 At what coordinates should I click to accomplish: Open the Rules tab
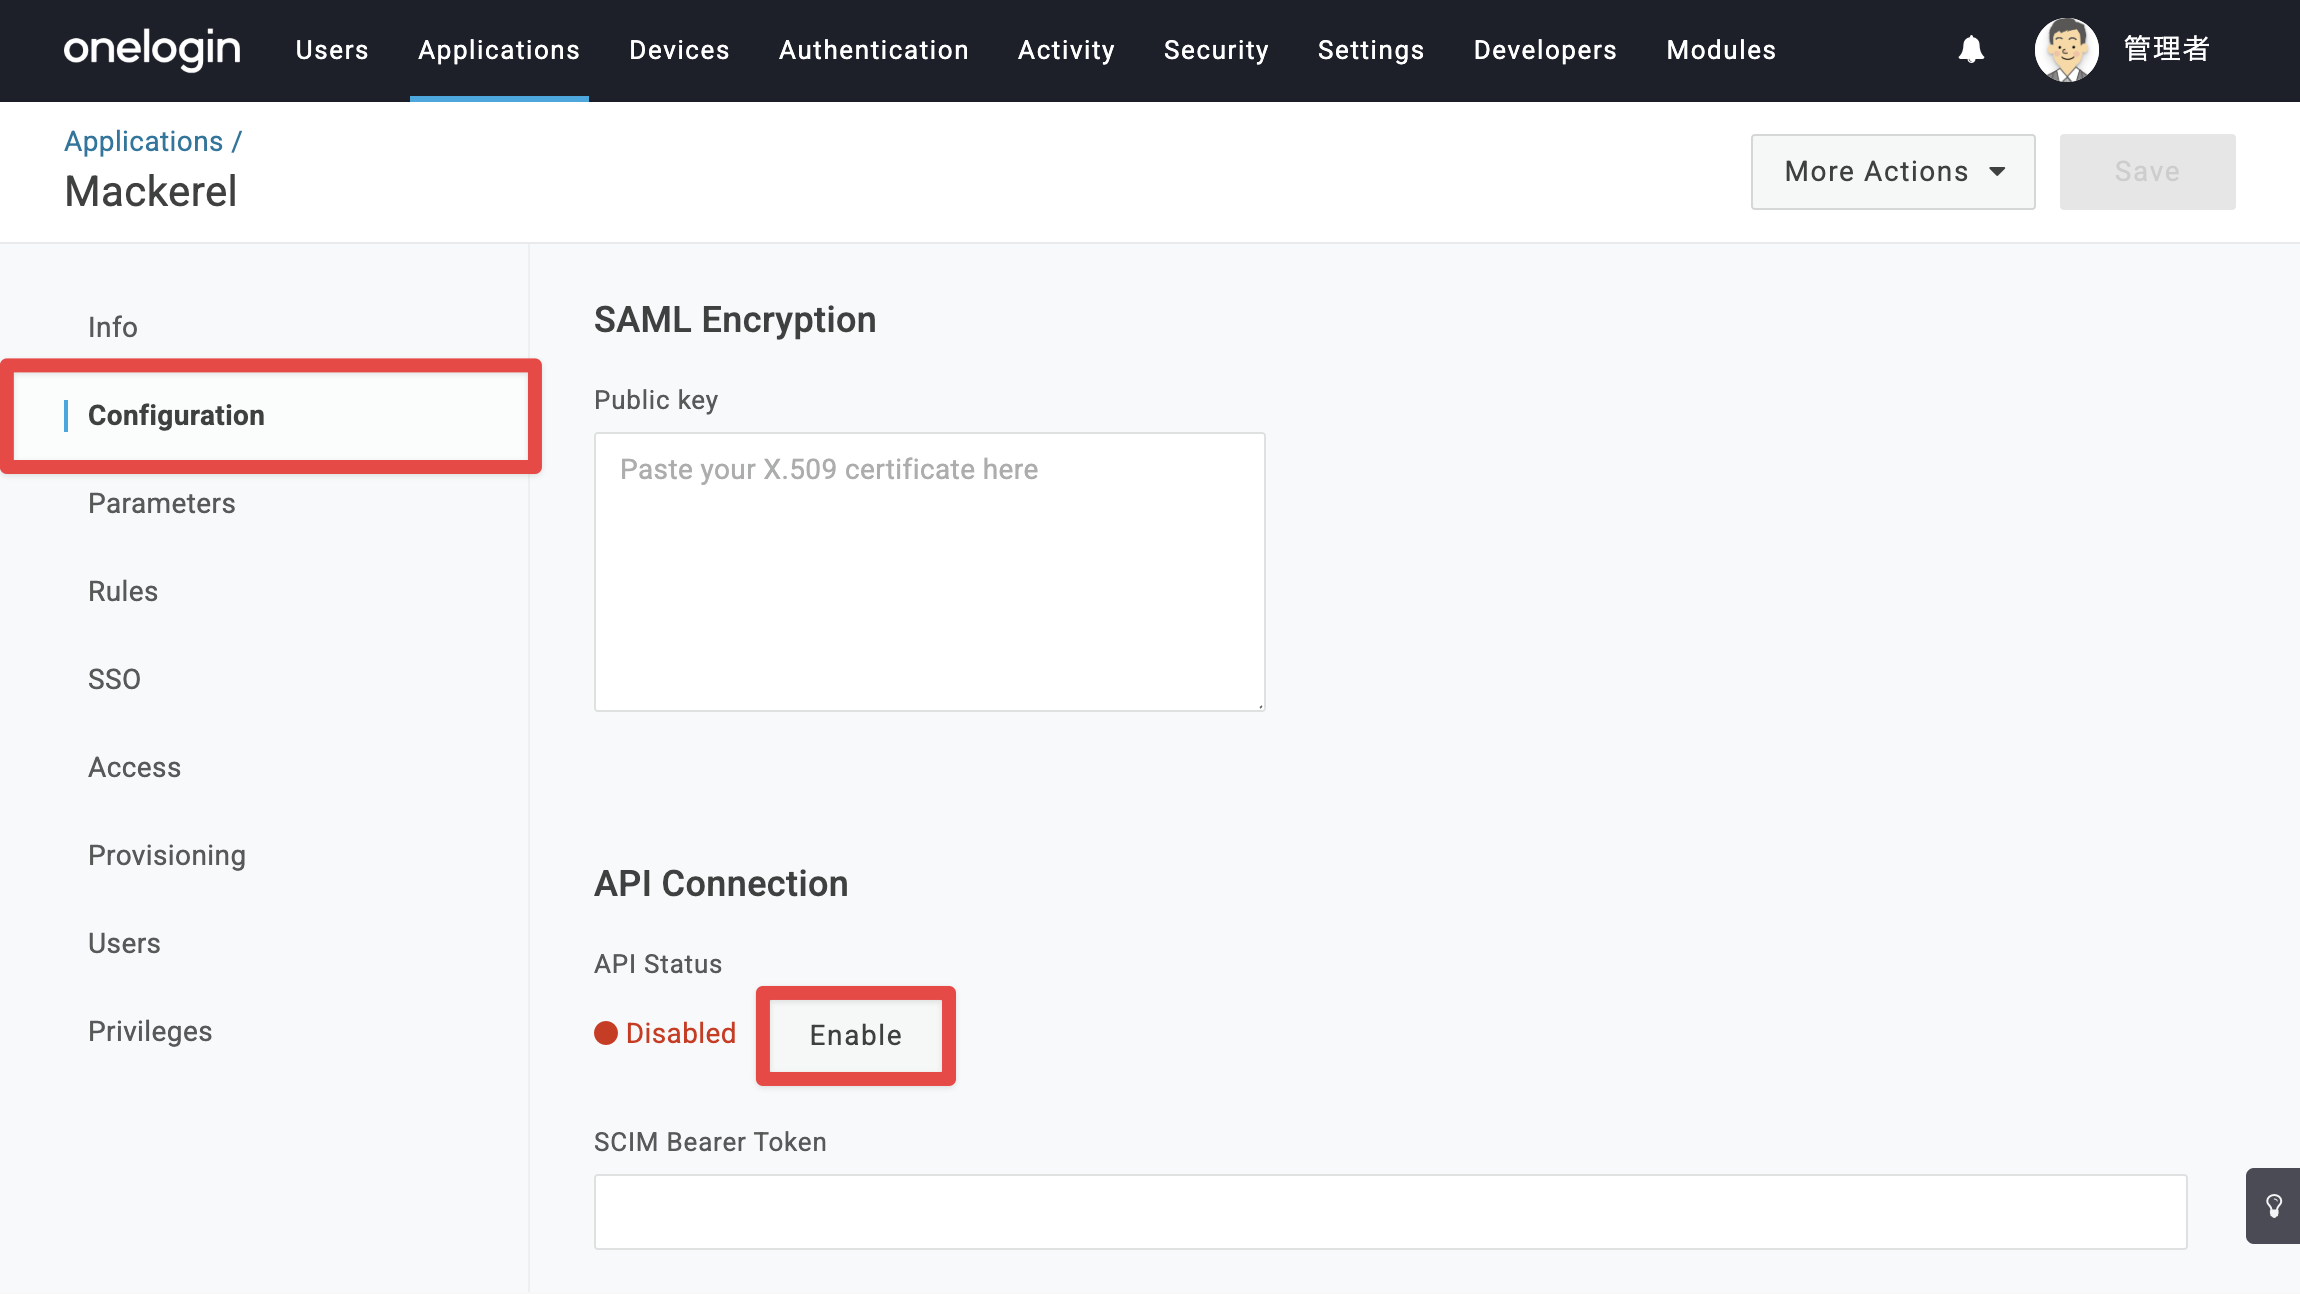tap(123, 591)
